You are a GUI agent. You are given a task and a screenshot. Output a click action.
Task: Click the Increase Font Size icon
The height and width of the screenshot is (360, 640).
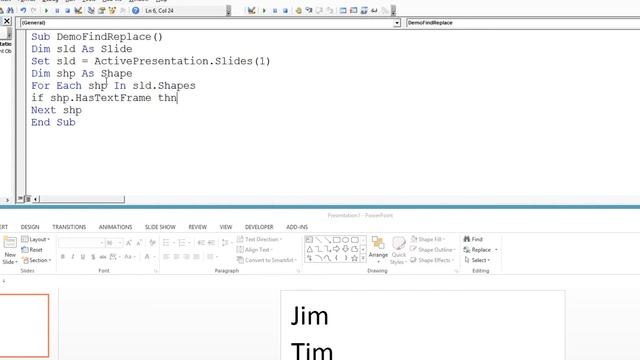tap(129, 243)
